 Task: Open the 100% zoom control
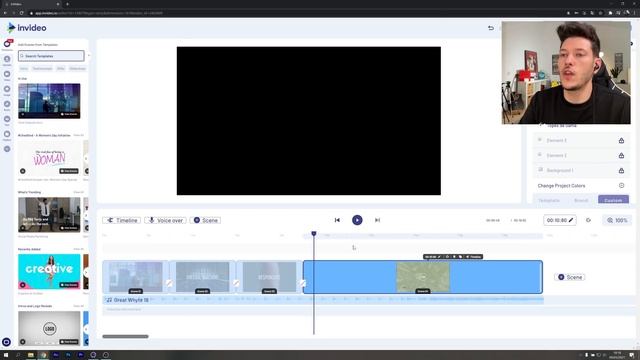(x=617, y=220)
